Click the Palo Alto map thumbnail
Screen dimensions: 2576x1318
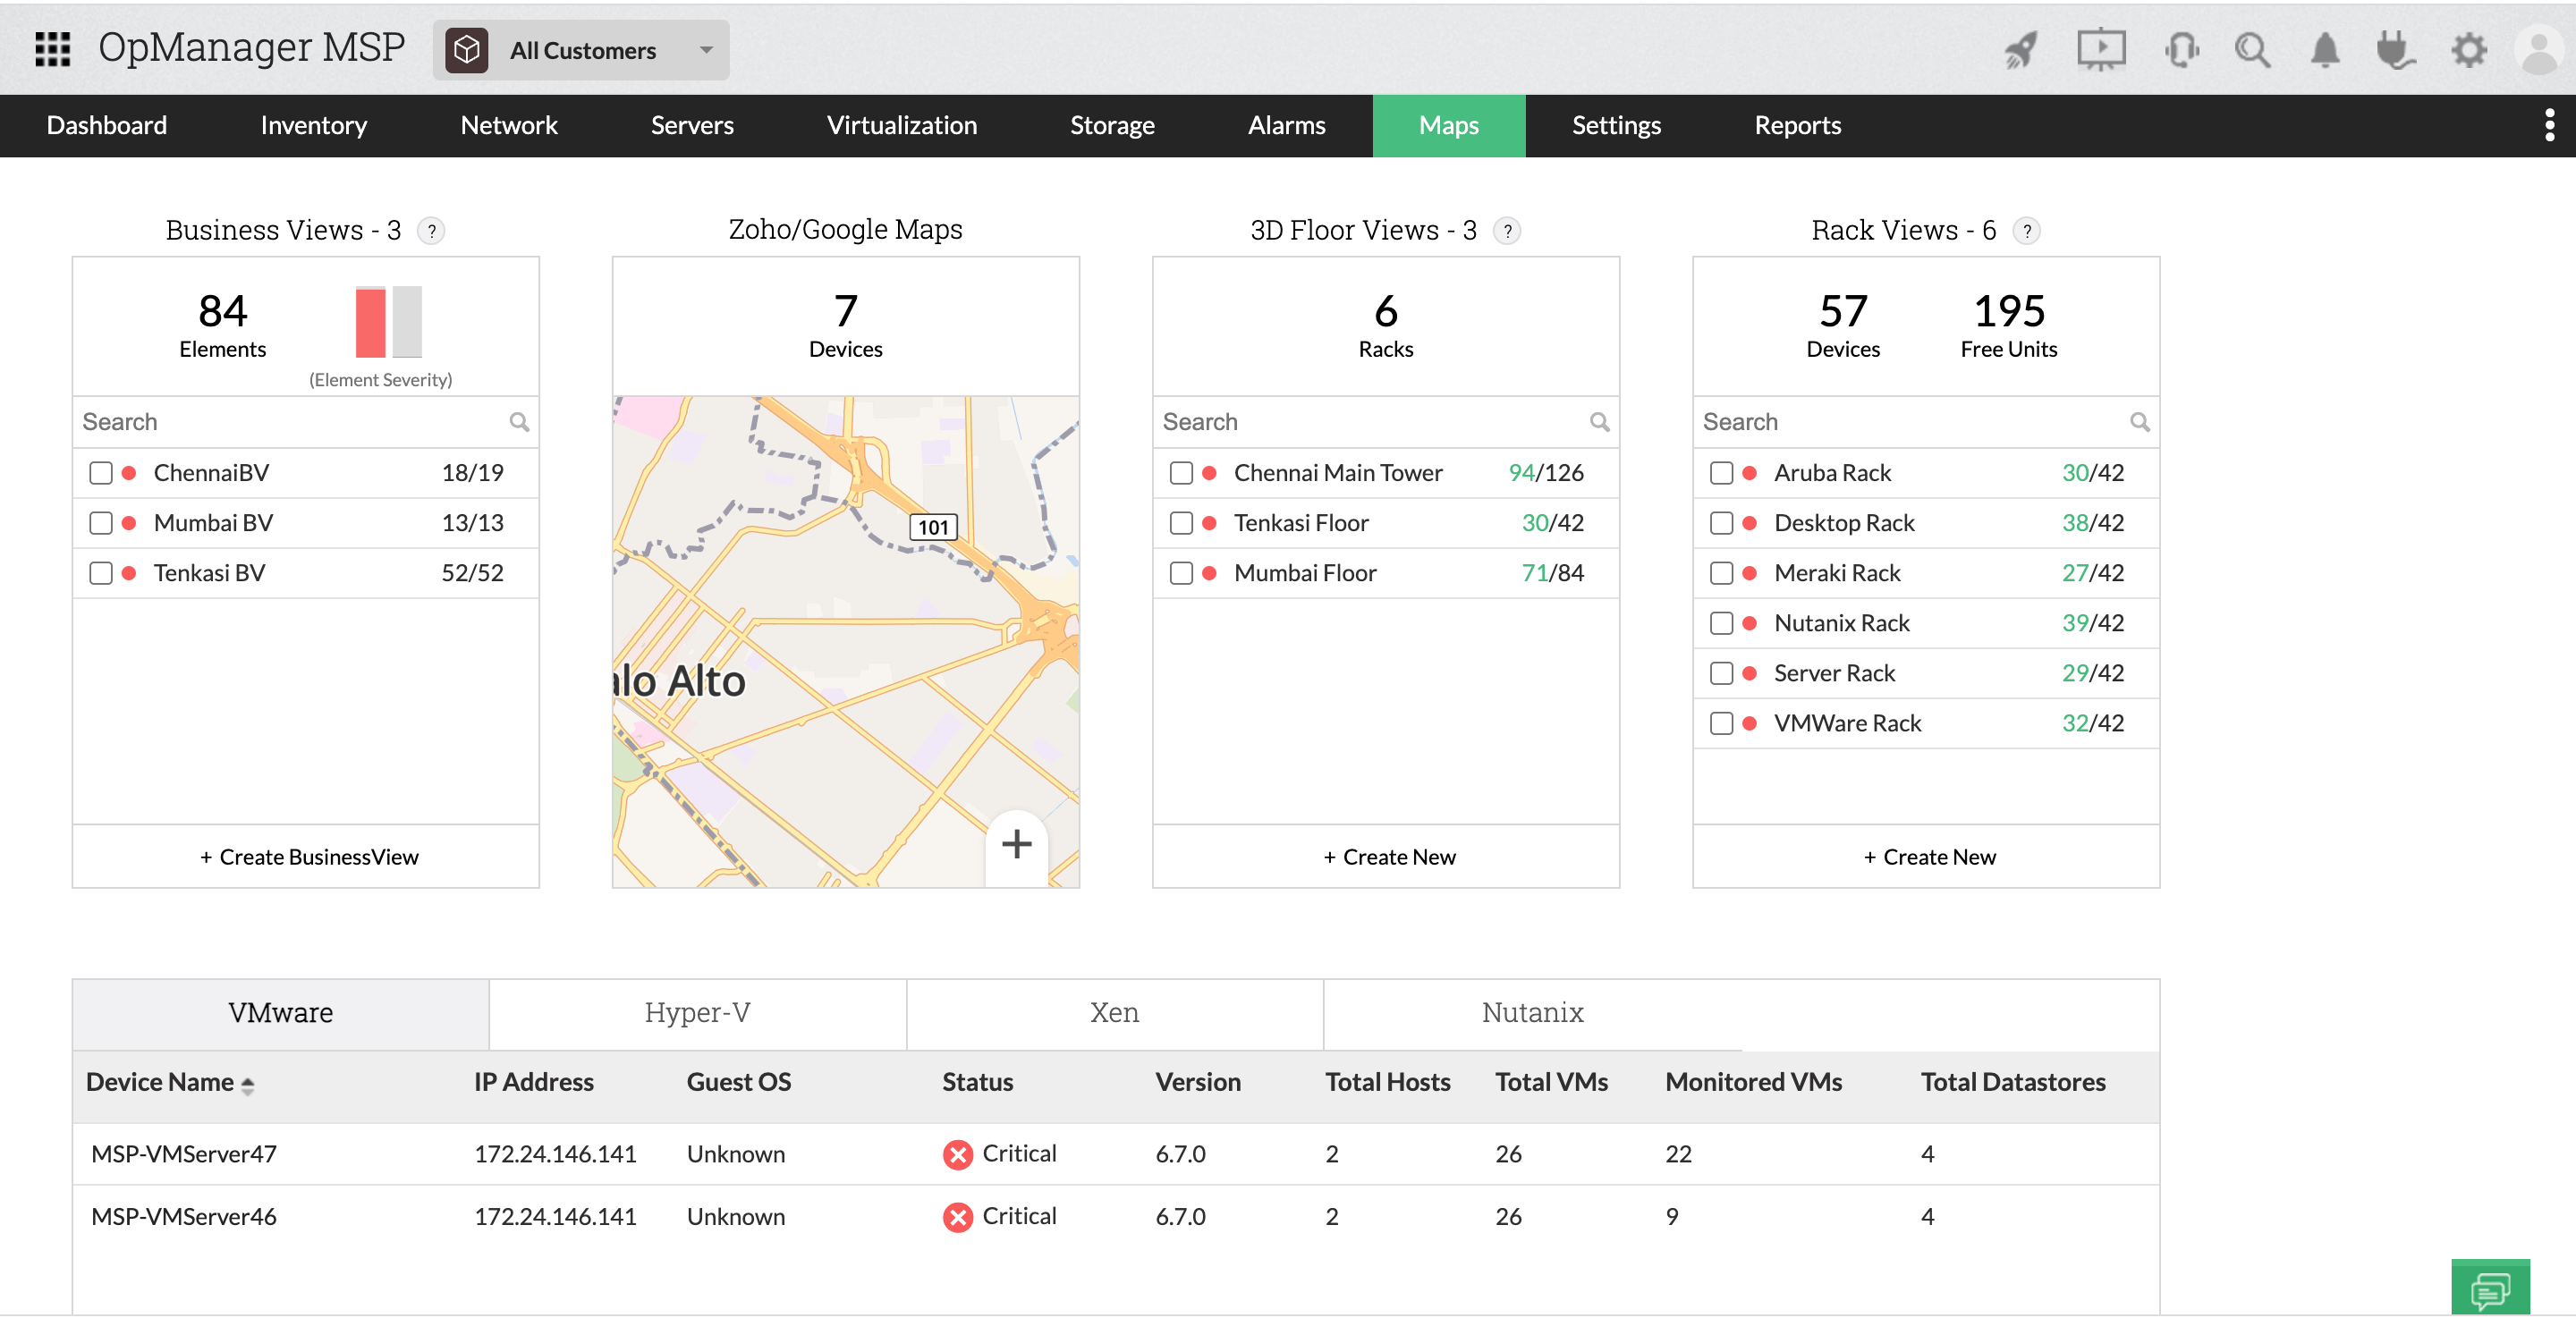tap(845, 641)
